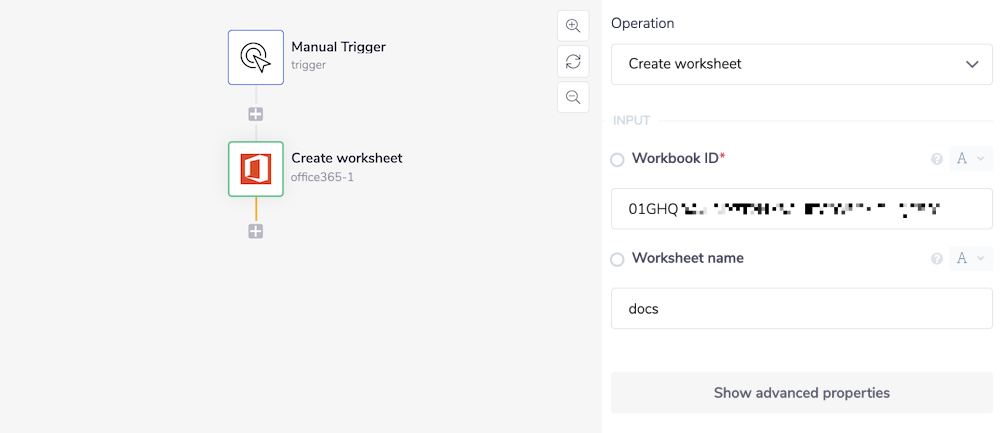Open help for Worksheet name
The height and width of the screenshot is (433, 1000).
tap(937, 259)
